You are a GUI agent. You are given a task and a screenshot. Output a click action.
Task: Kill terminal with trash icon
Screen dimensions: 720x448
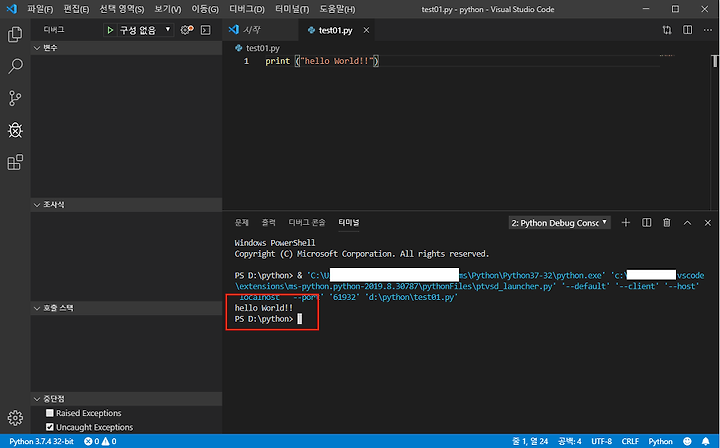667,223
